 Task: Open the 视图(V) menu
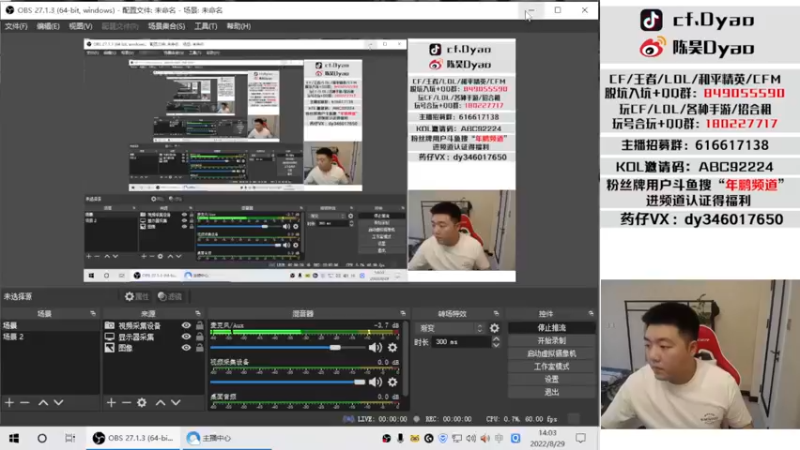81,26
